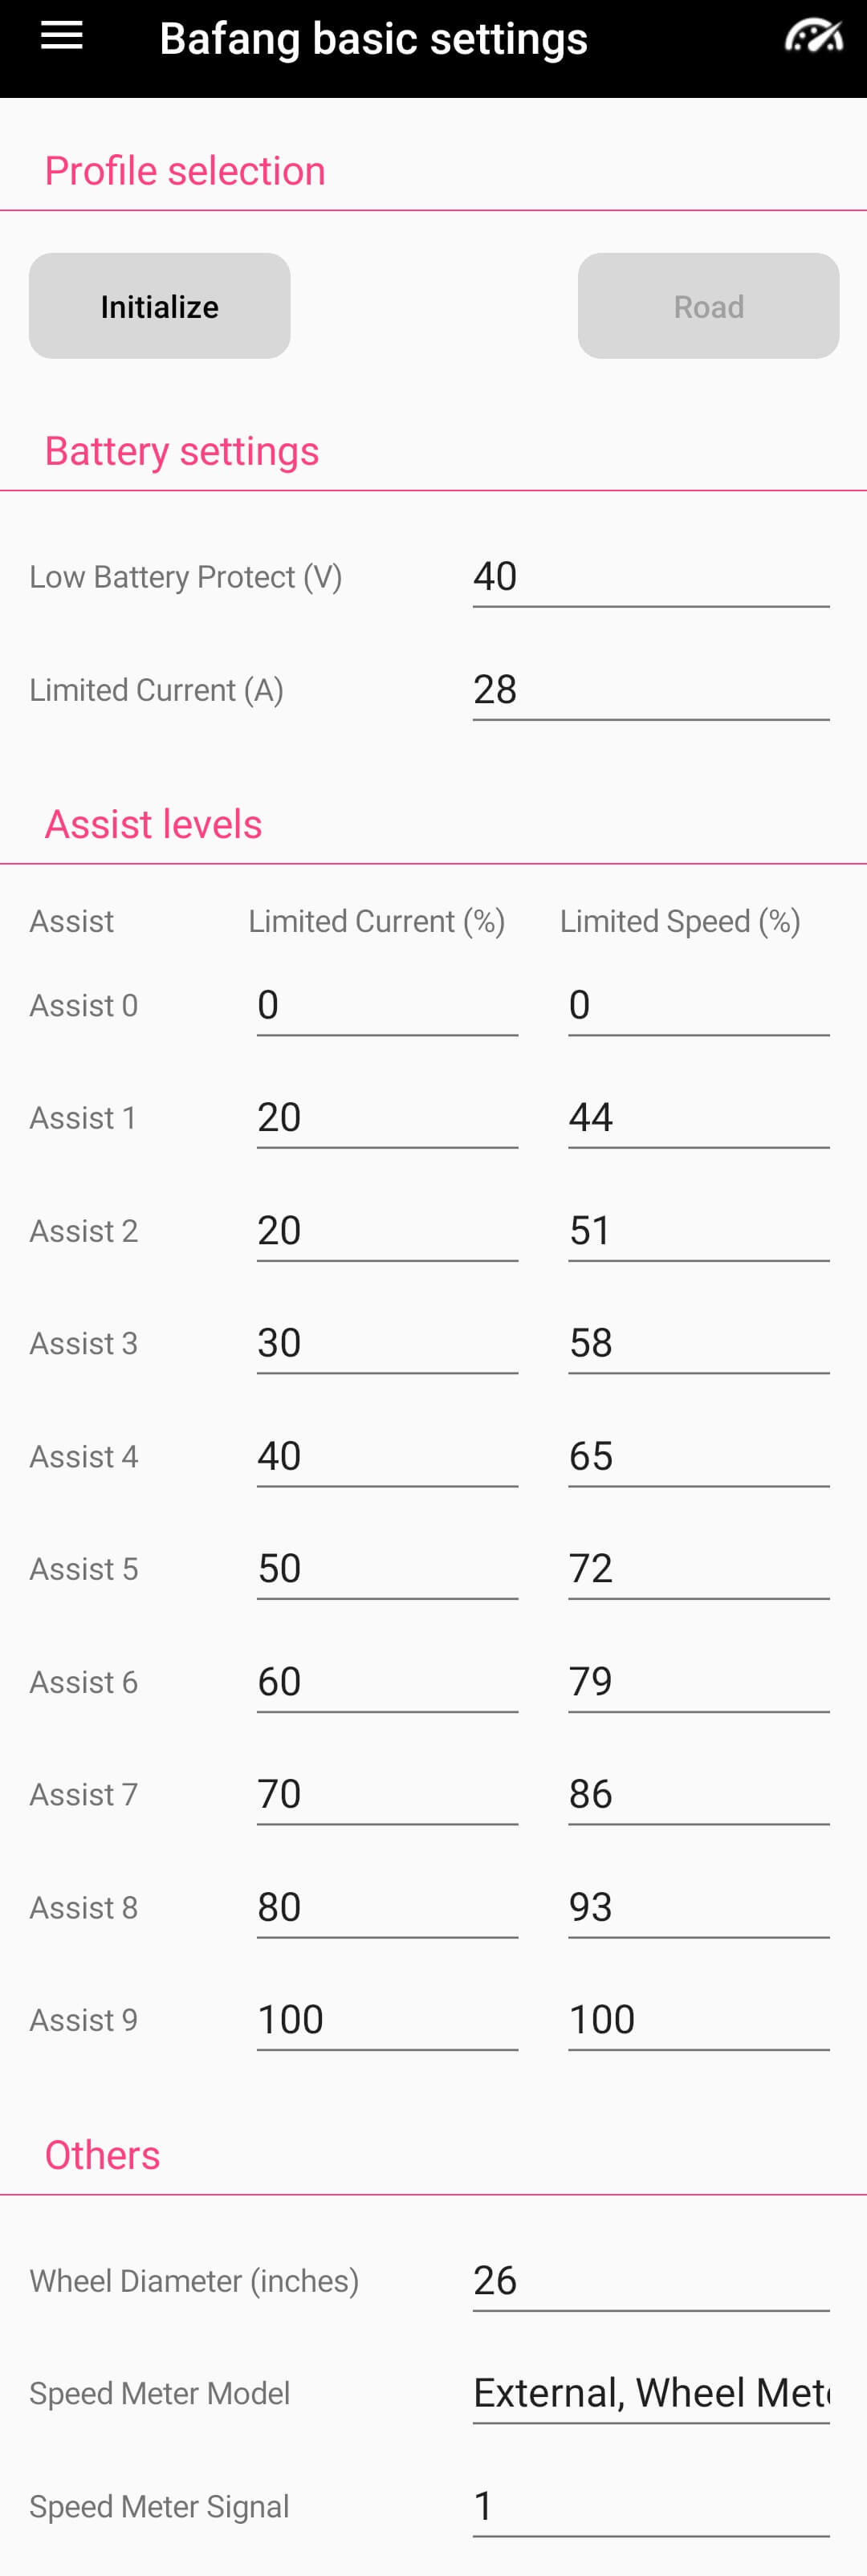The height and width of the screenshot is (2576, 867).
Task: Click Assist 4 limited current field
Action: coord(387,1456)
